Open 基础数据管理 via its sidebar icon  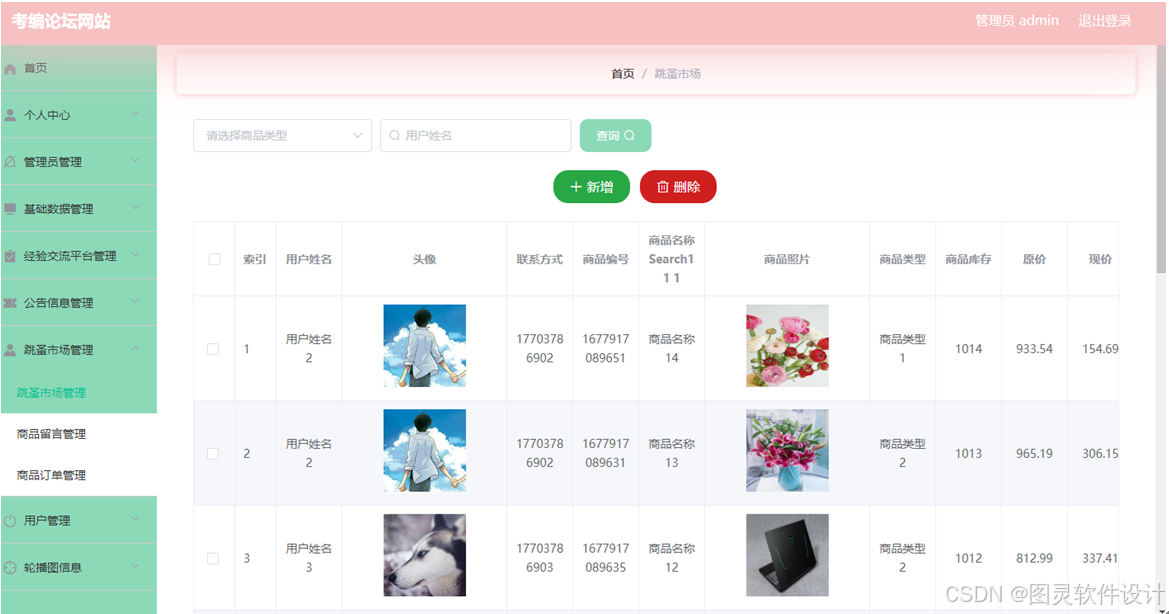pos(10,208)
